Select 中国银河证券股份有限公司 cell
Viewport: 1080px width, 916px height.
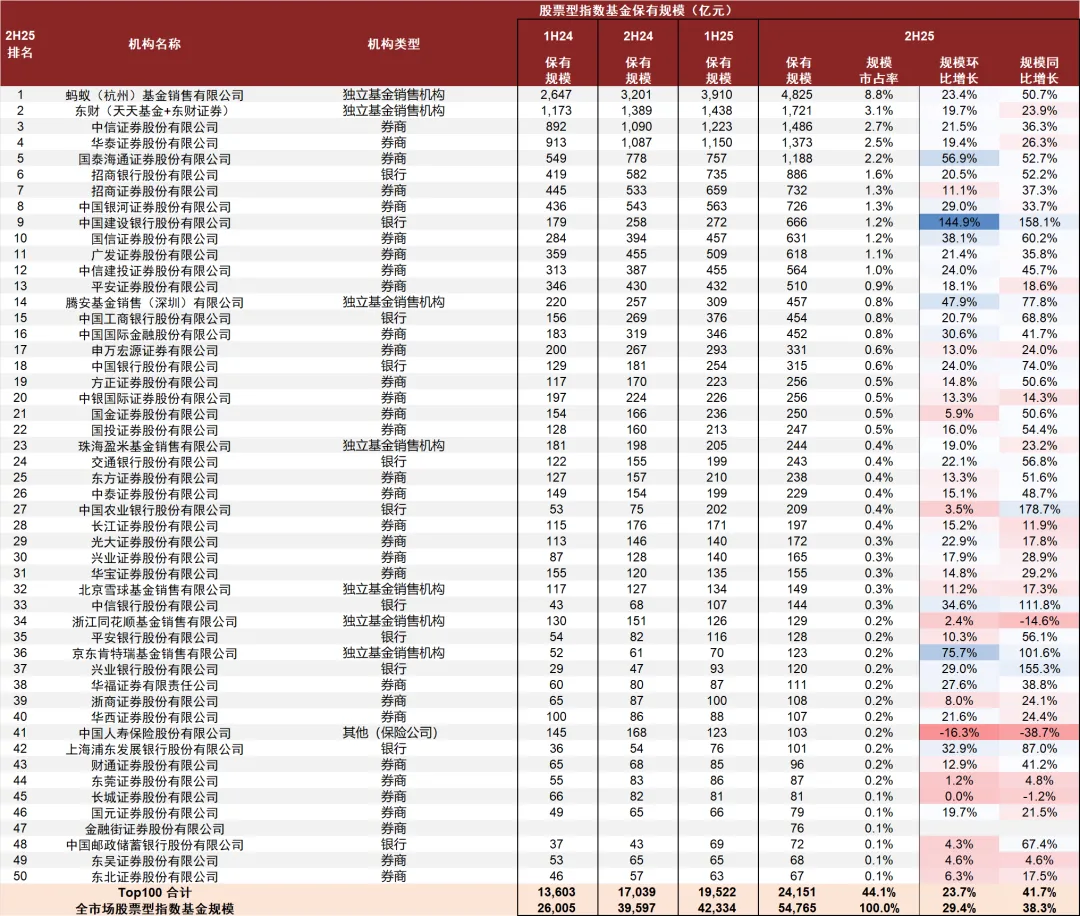tap(154, 207)
